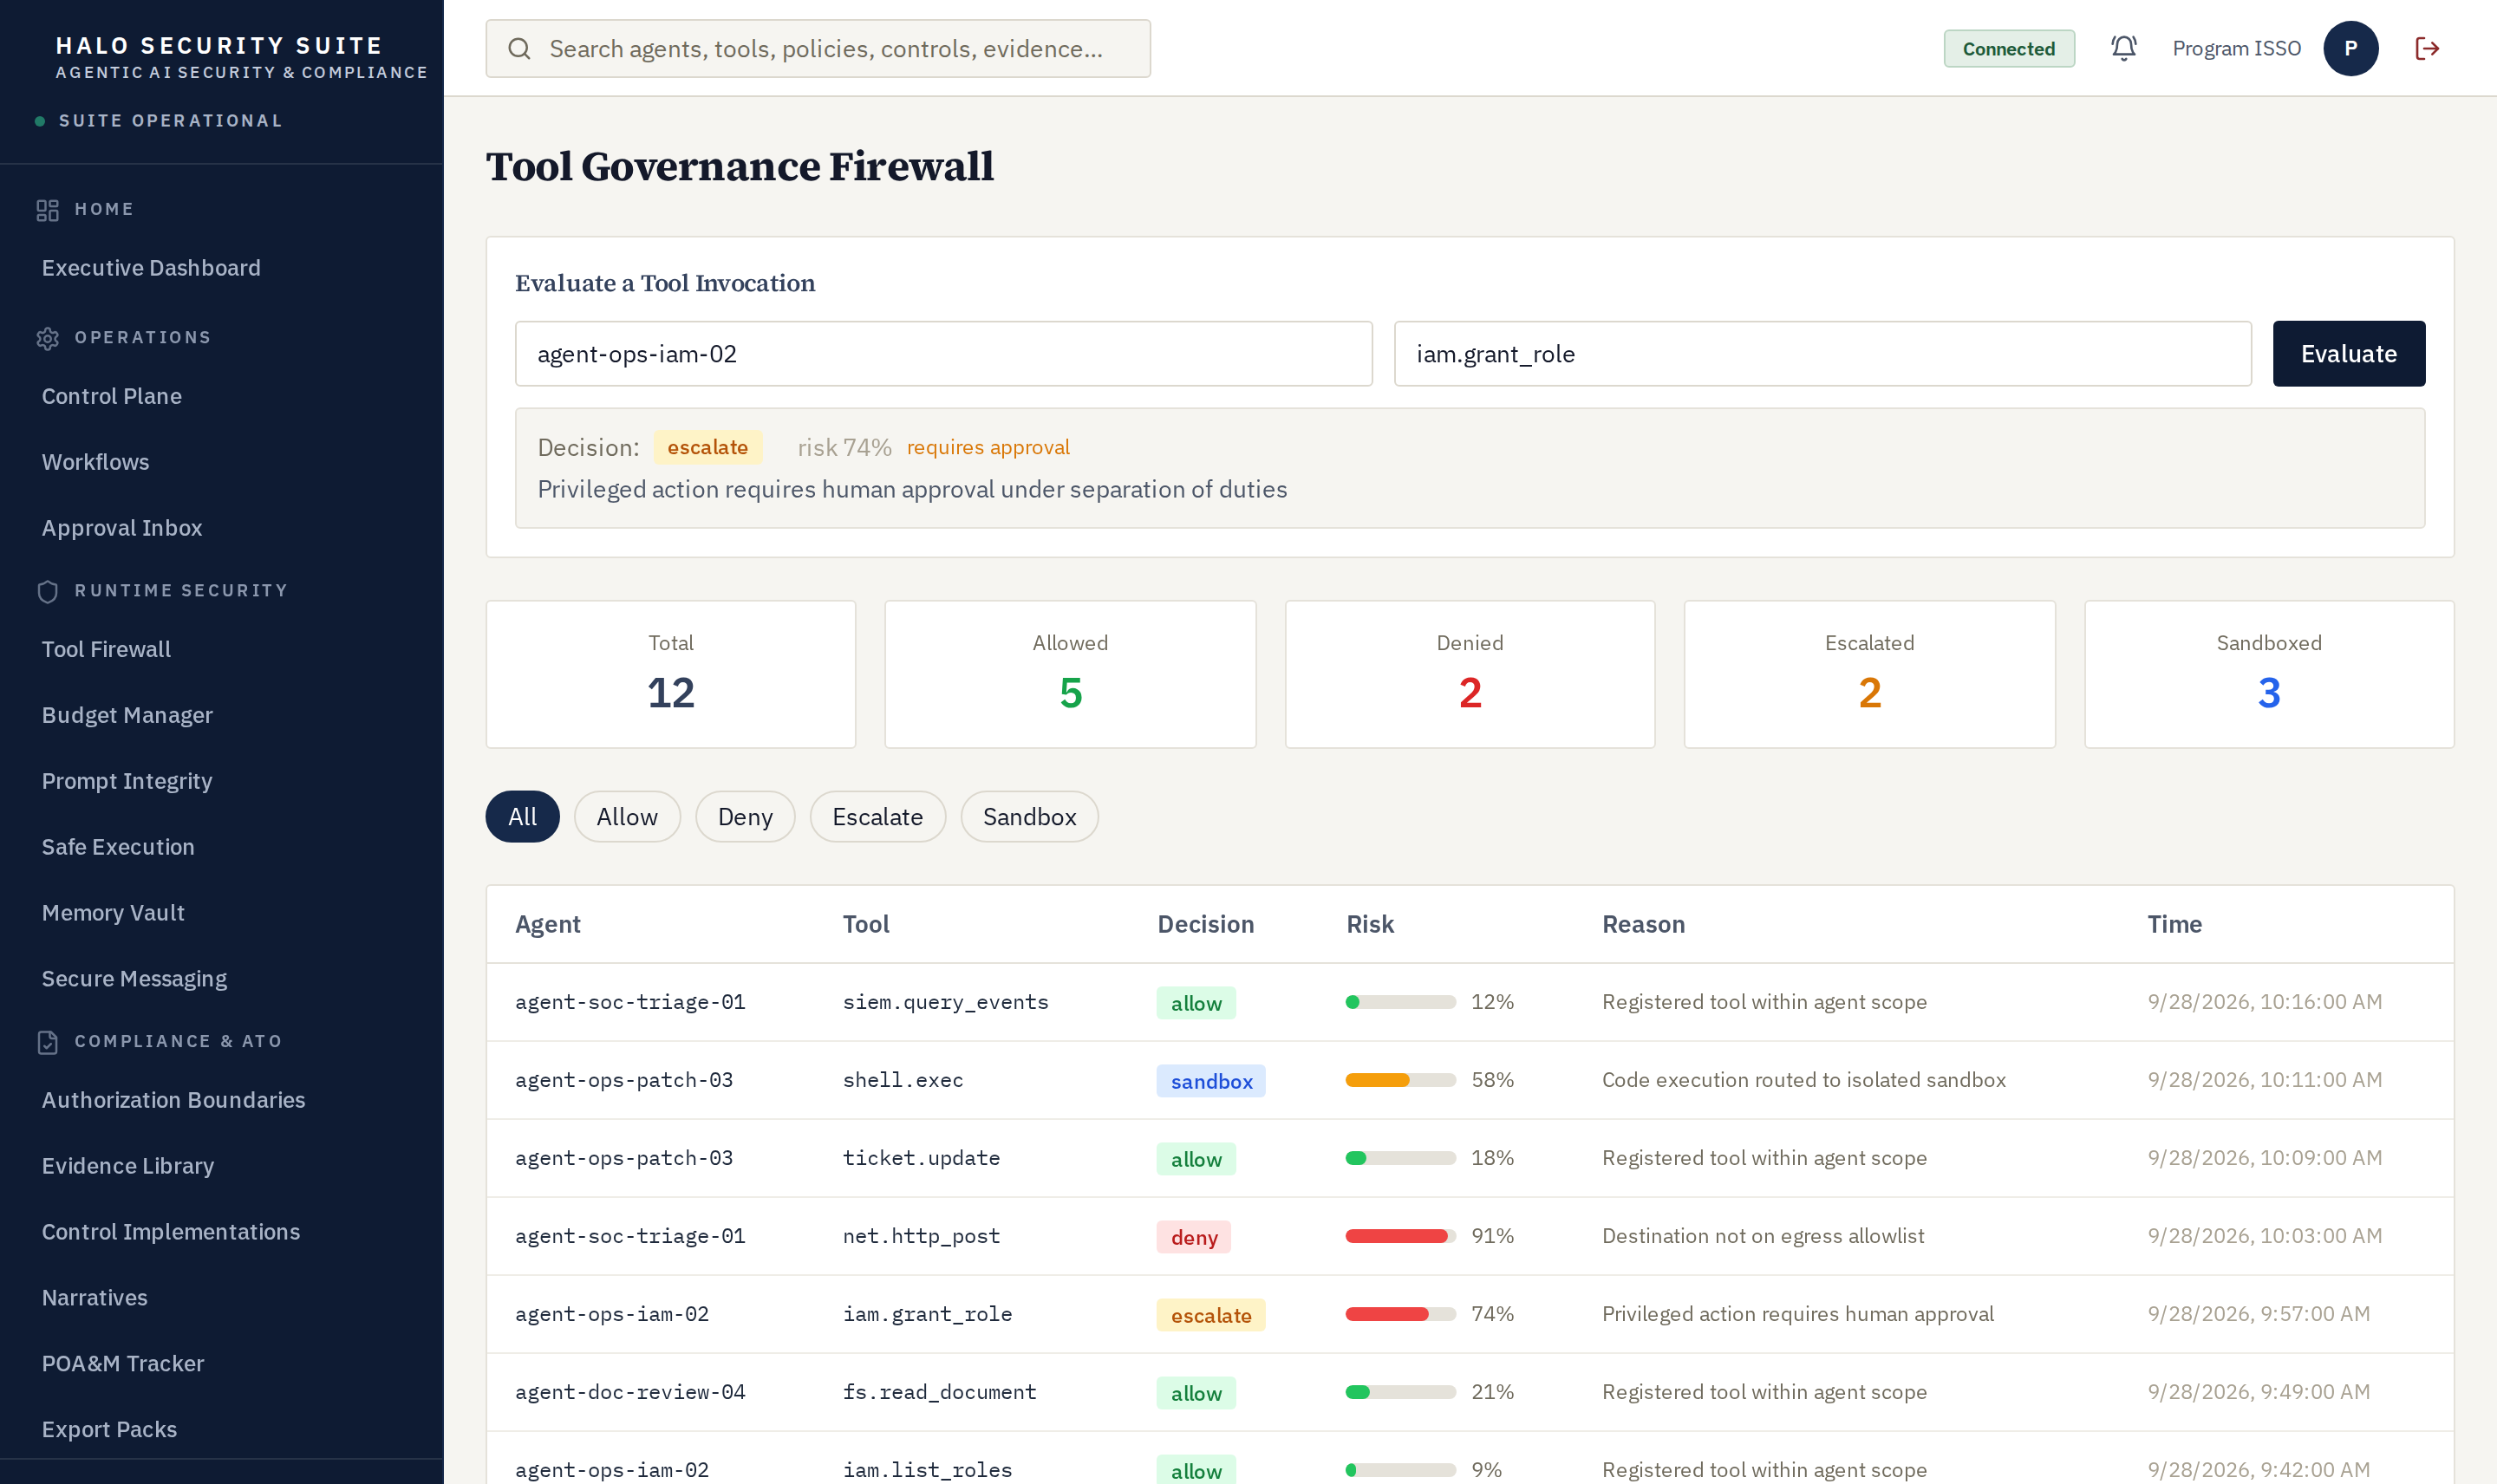Click the tool name input iam.grant_role
Screen dimensions: 2497x1484
tap(1822, 354)
